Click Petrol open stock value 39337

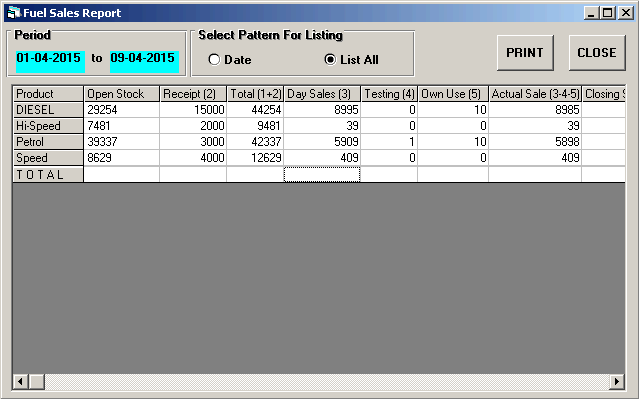coord(121,142)
